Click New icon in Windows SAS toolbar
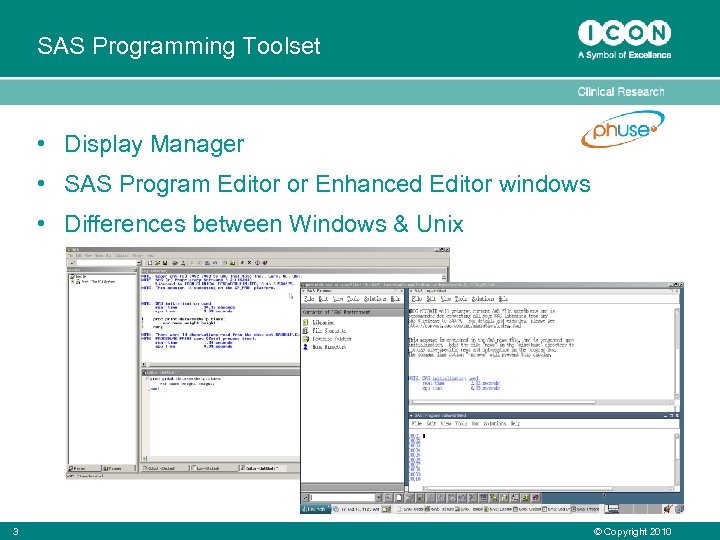Image resolution: width=720 pixels, height=540 pixels. 150,263
